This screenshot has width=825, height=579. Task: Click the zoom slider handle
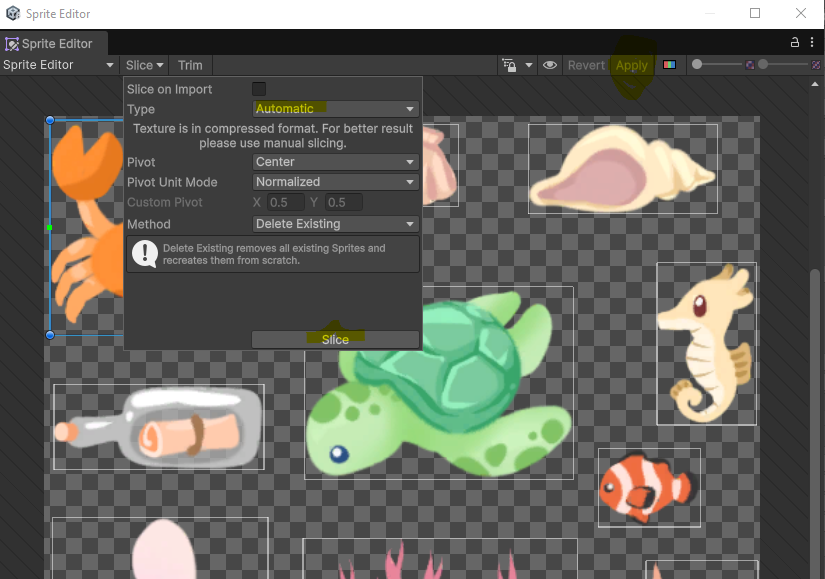coord(697,64)
